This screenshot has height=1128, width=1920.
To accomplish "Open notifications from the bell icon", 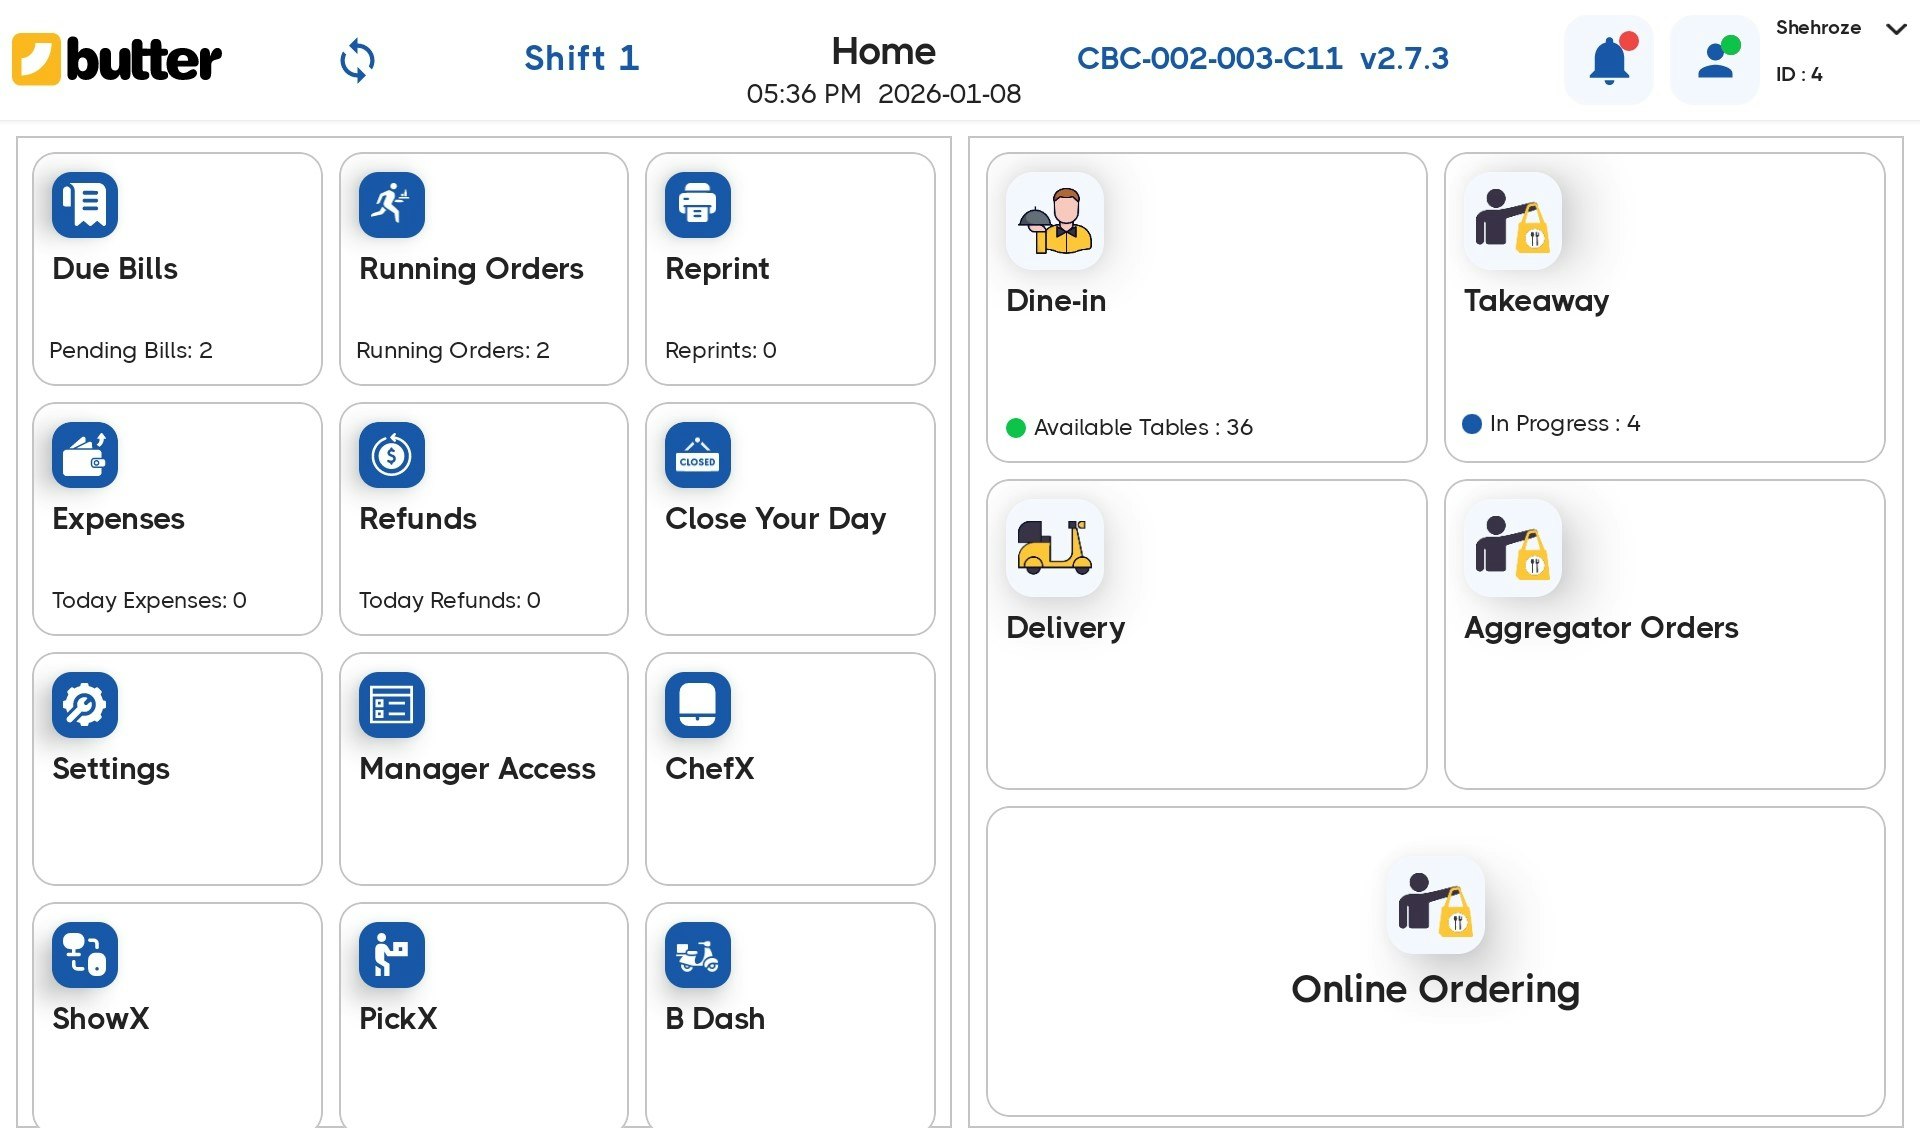I will point(1608,60).
